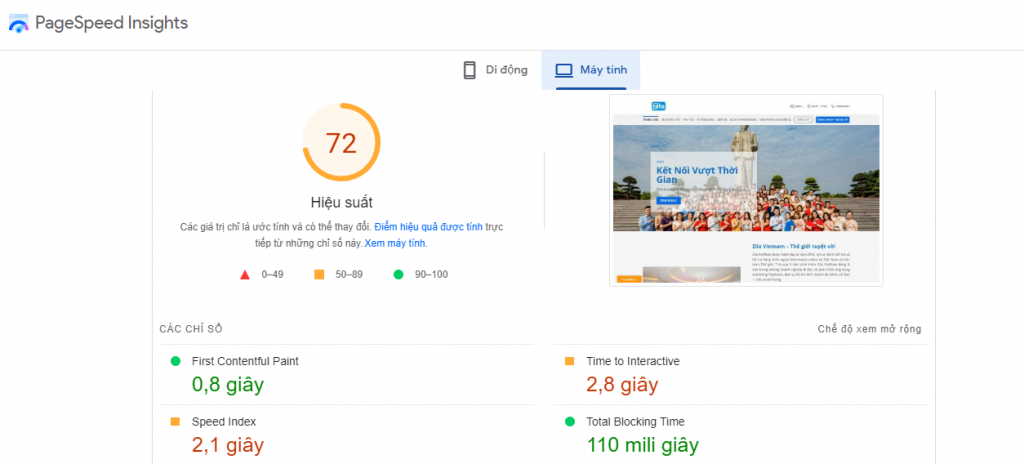Click the CÁC CHỈ SỐ section heading

191,329
